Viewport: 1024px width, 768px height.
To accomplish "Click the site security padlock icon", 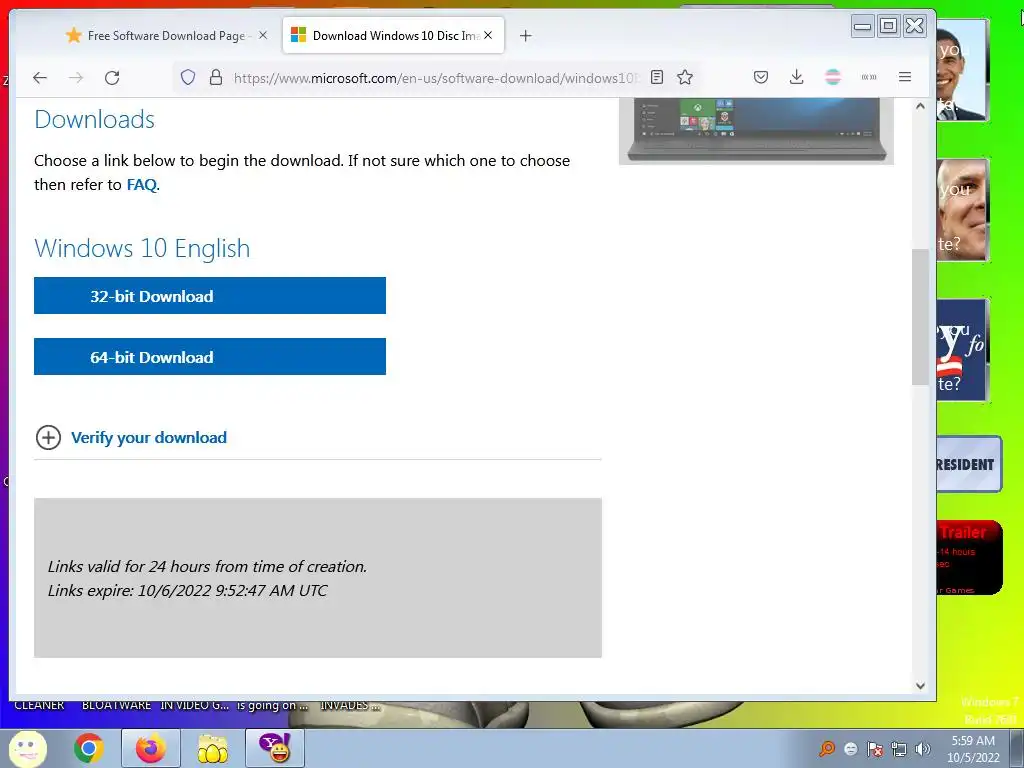I will click(x=216, y=78).
